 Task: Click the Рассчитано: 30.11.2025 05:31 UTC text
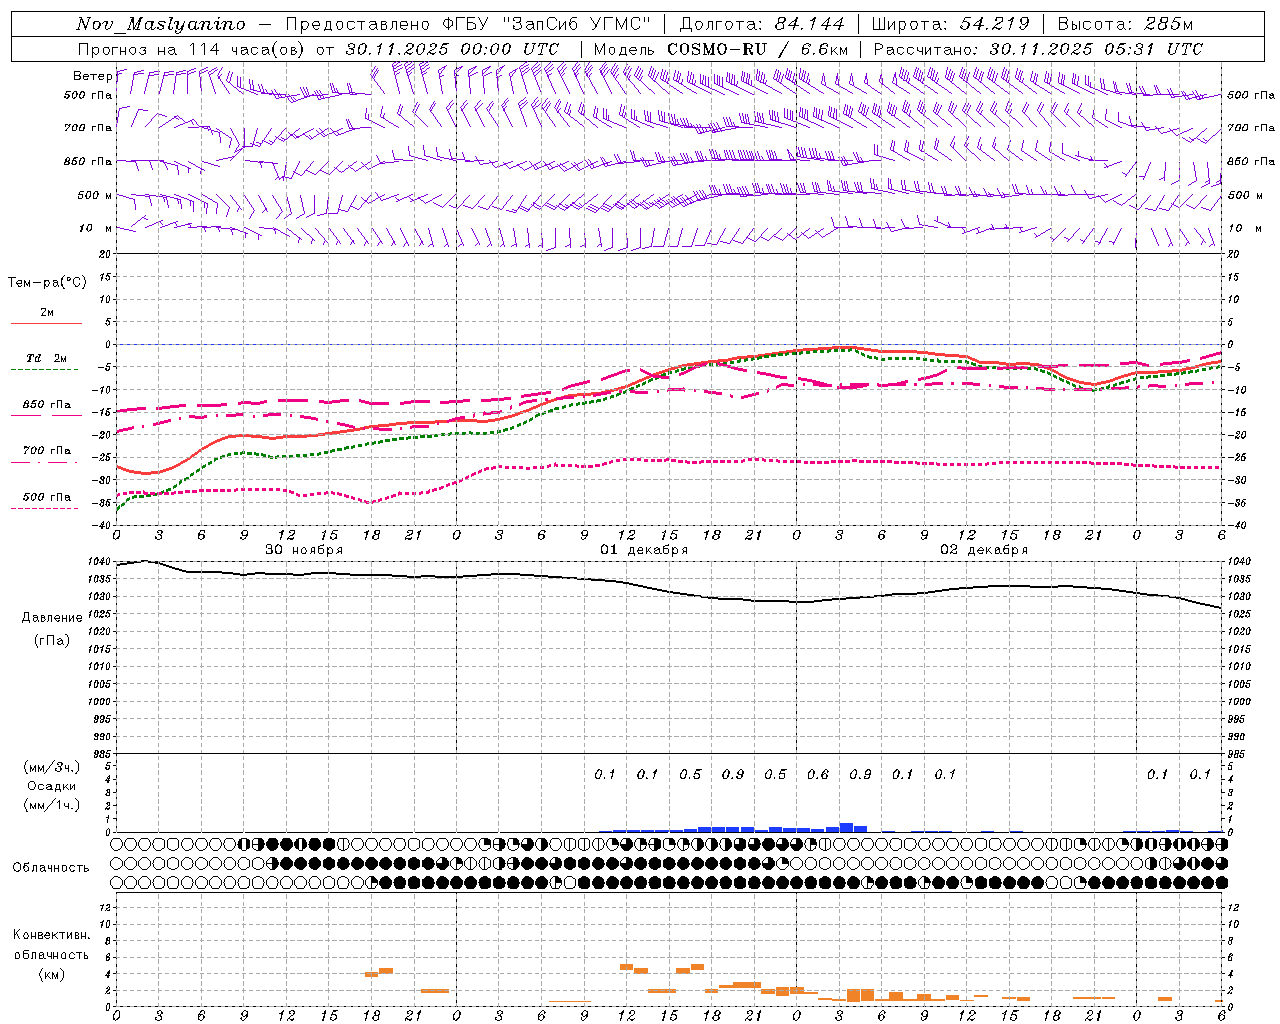click(1038, 49)
